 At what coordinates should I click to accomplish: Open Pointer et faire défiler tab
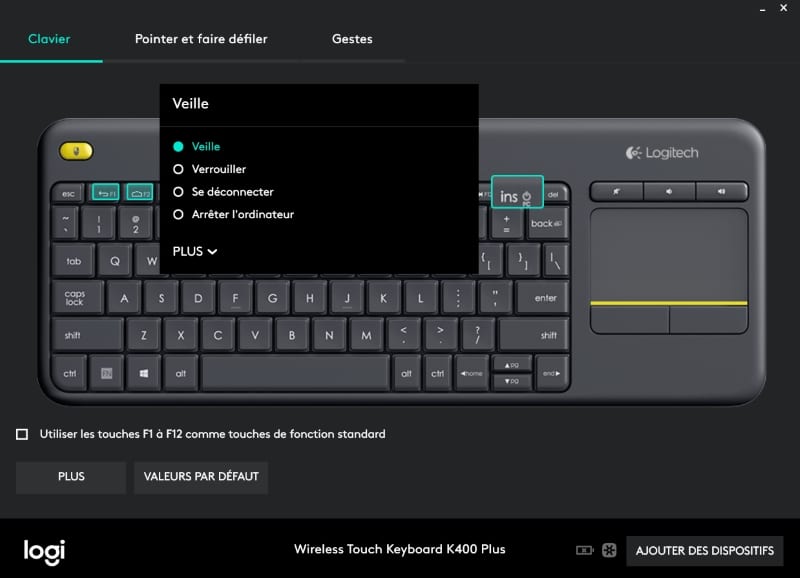[x=201, y=39]
